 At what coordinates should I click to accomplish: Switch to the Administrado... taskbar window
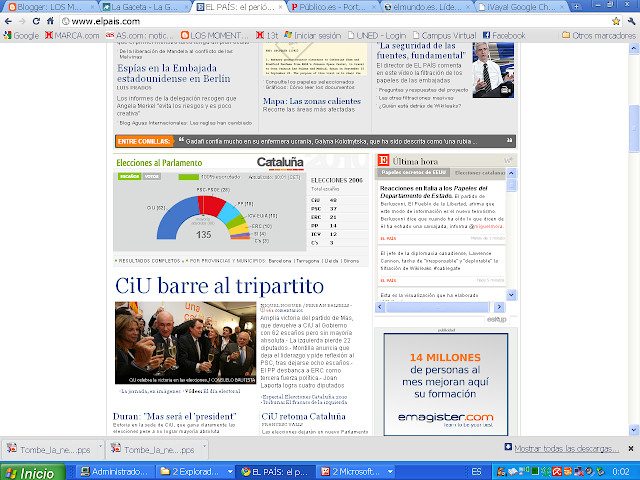[116, 472]
